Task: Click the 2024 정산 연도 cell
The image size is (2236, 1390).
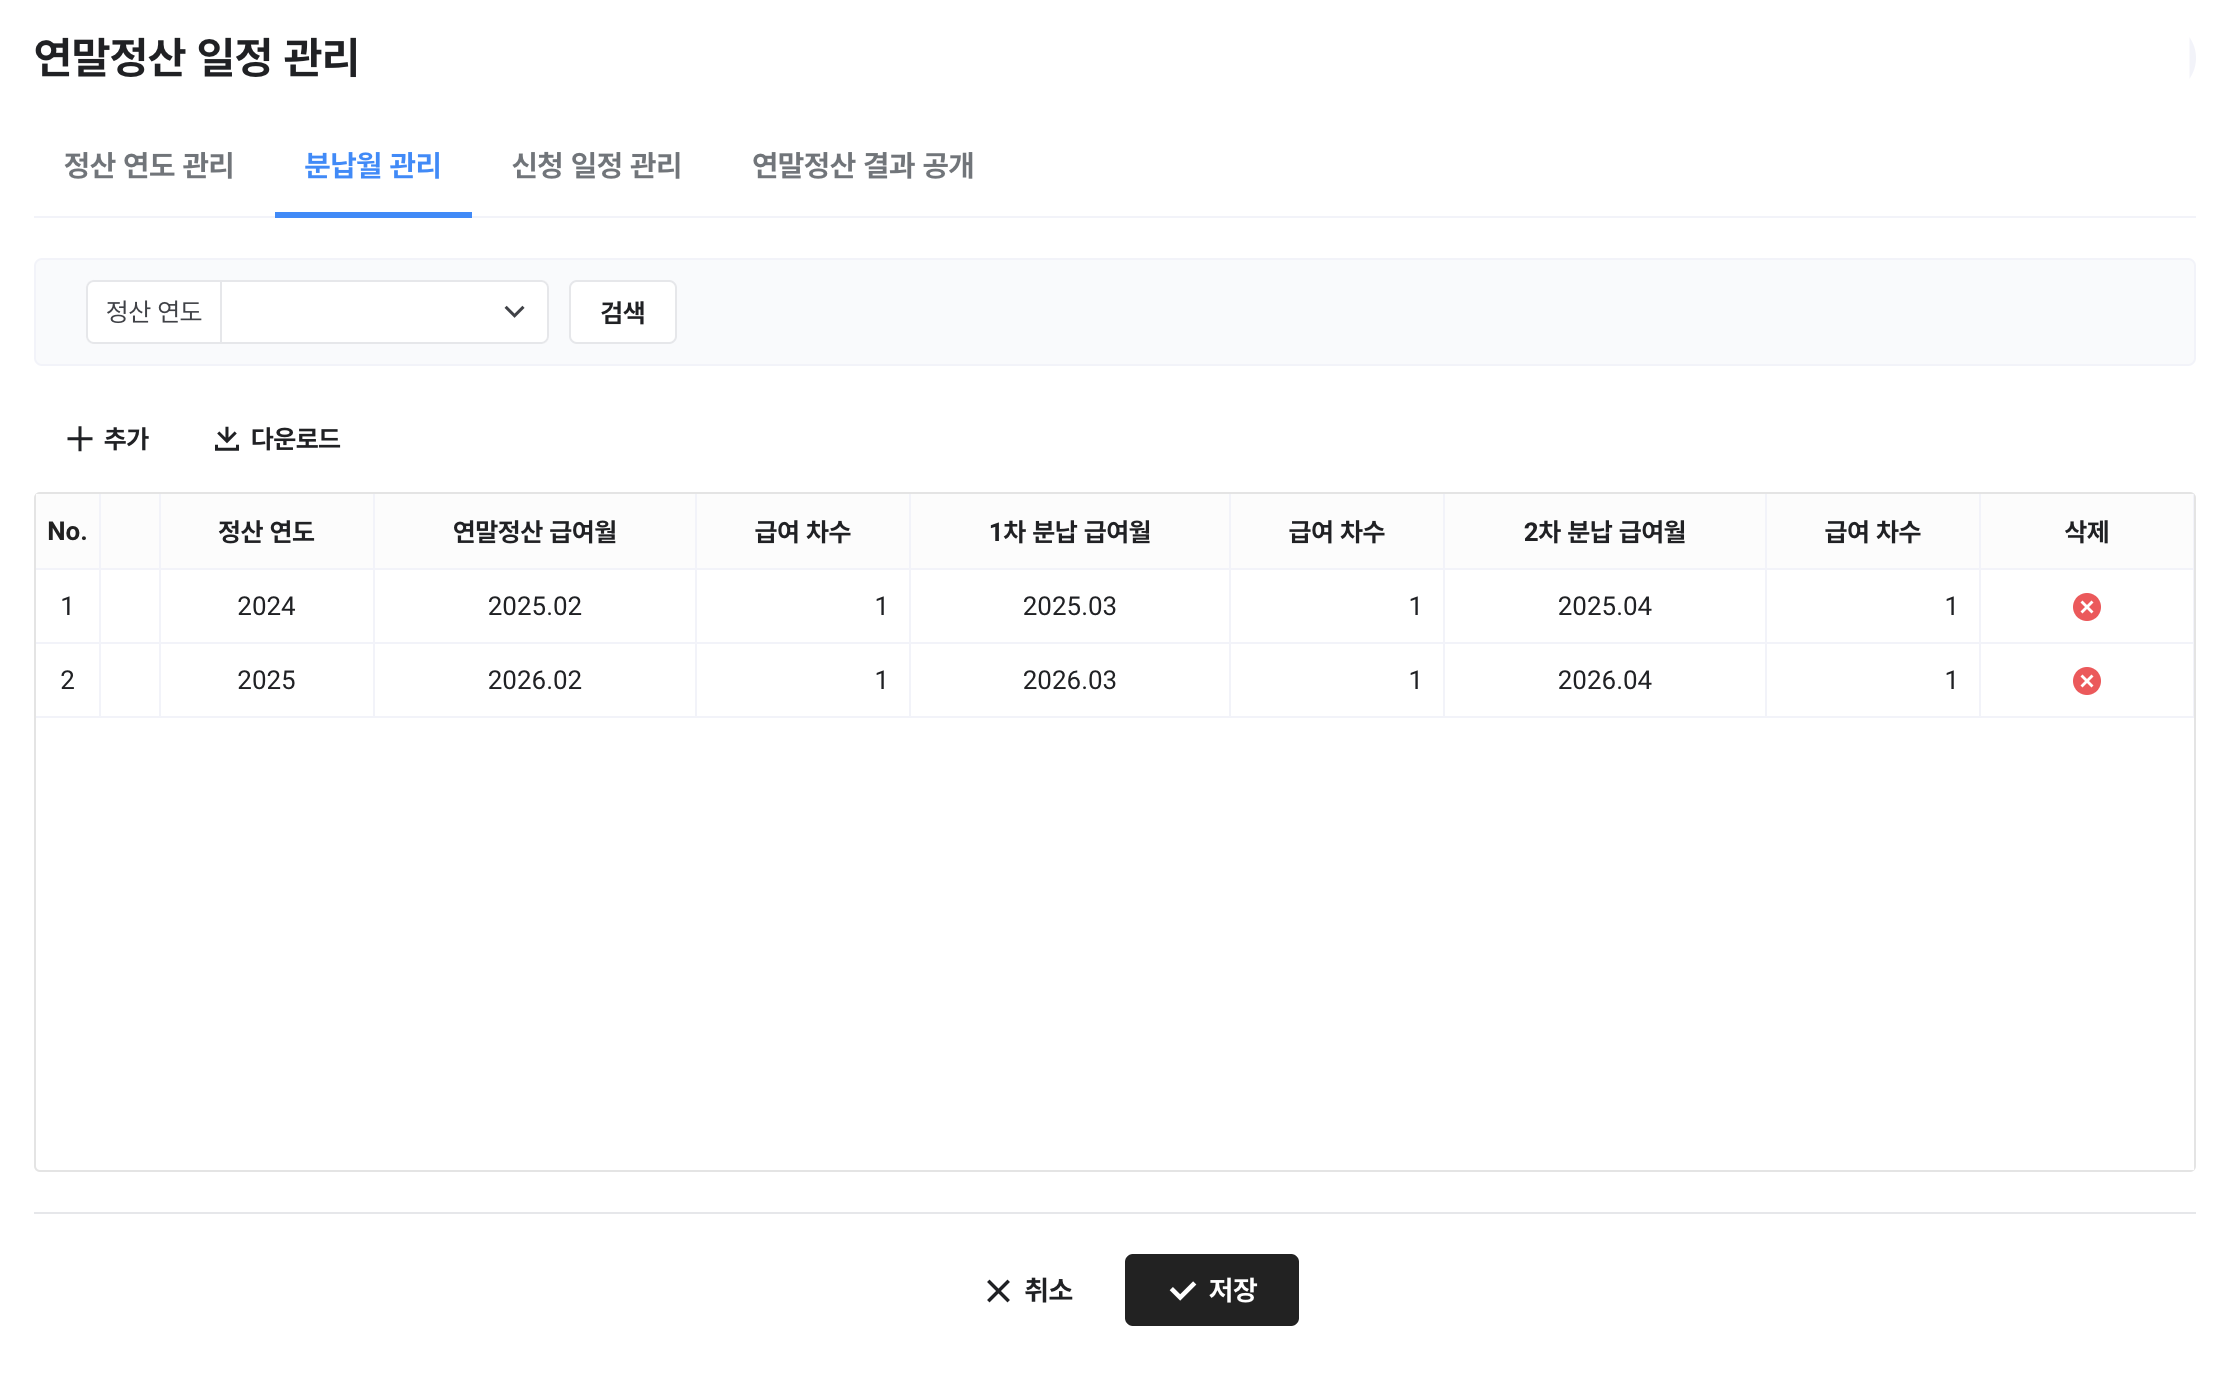Action: pos(266,606)
